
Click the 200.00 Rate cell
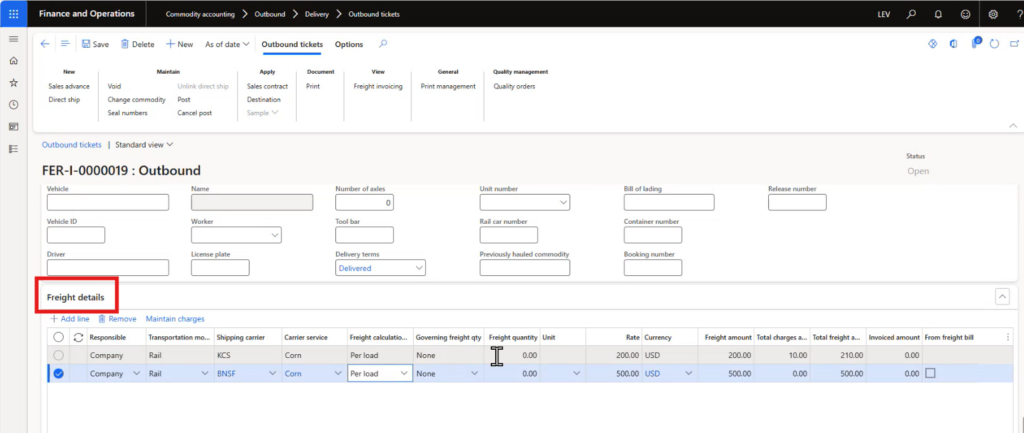[x=614, y=355]
